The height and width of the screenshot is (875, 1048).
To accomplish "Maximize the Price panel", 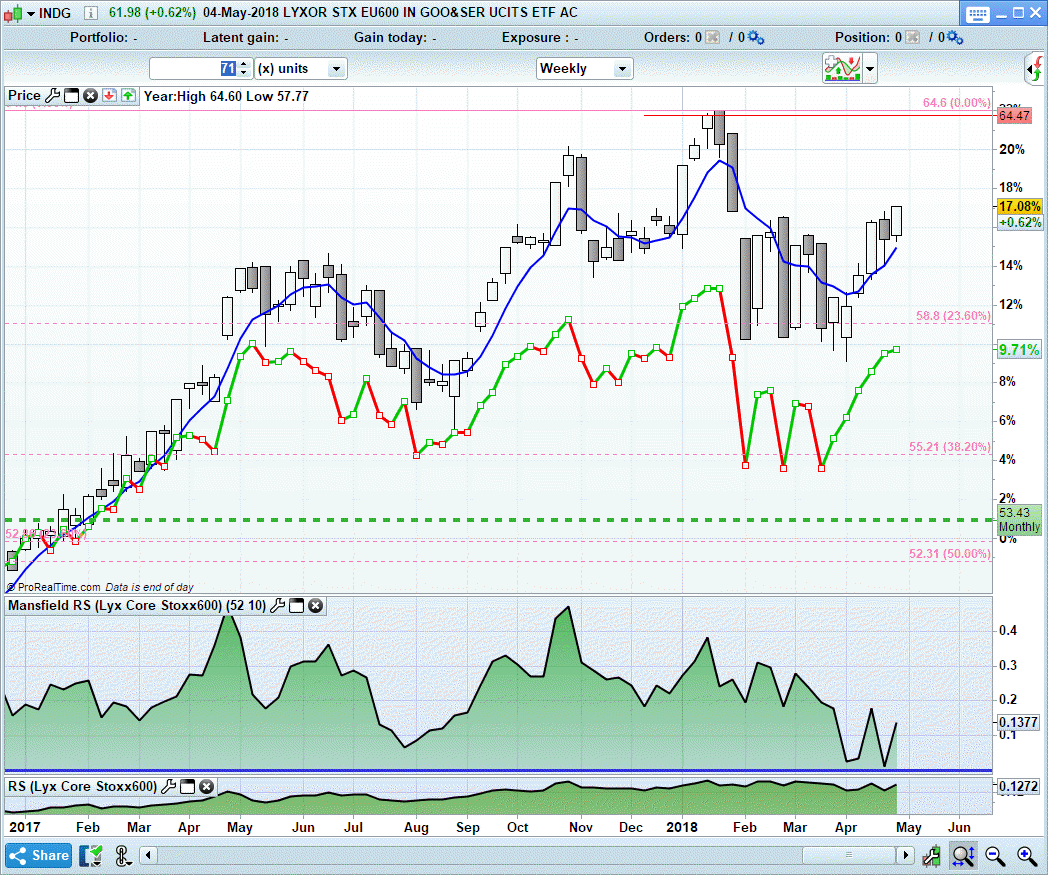I will pyautogui.click(x=72, y=96).
